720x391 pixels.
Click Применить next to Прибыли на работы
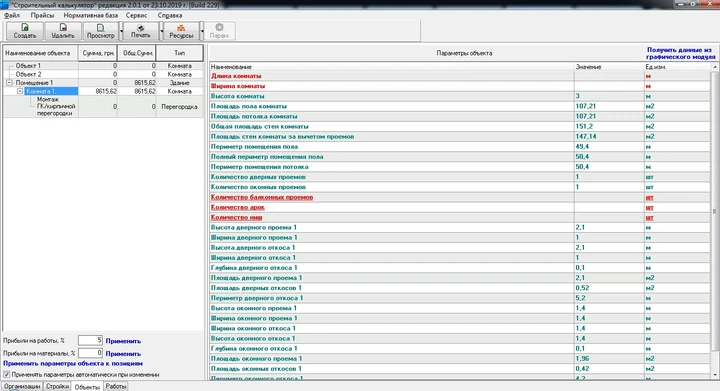(123, 341)
